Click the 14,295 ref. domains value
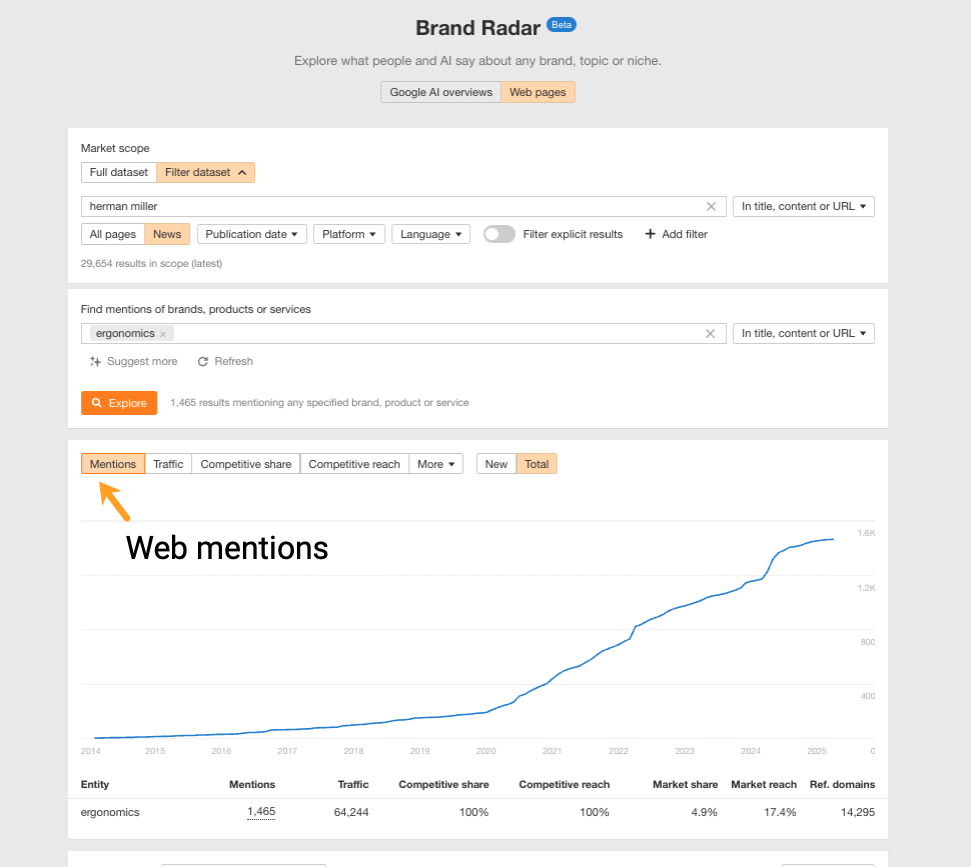Screen dimensions: 971x867 [858, 812]
